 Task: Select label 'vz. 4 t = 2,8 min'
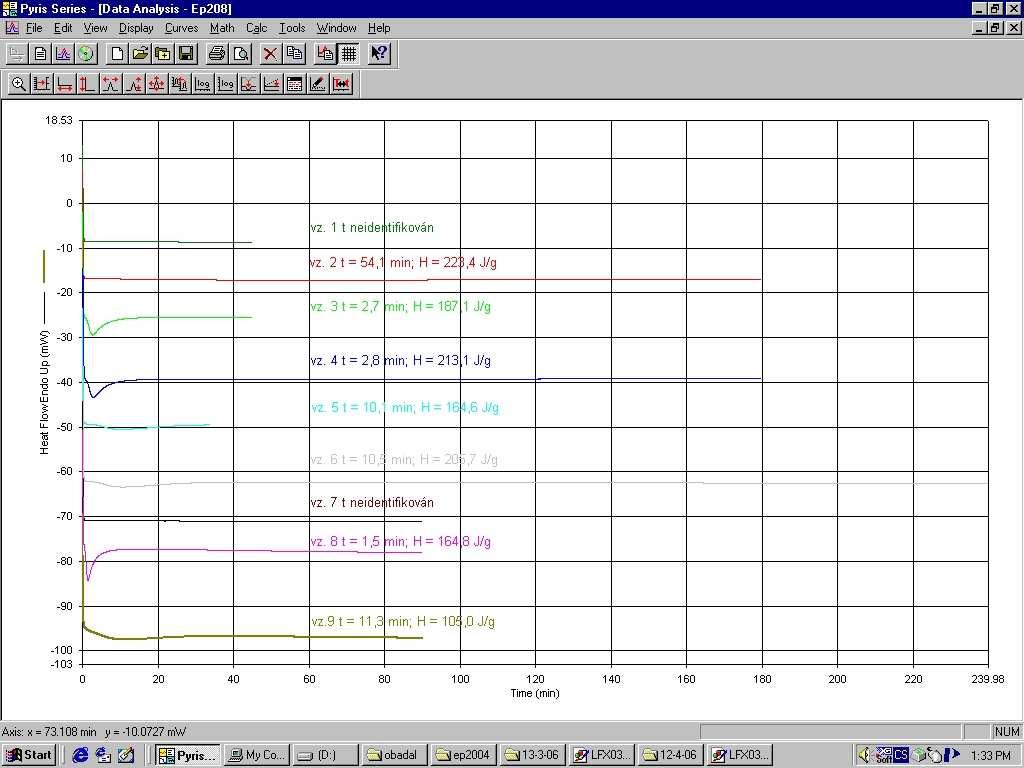point(358,360)
